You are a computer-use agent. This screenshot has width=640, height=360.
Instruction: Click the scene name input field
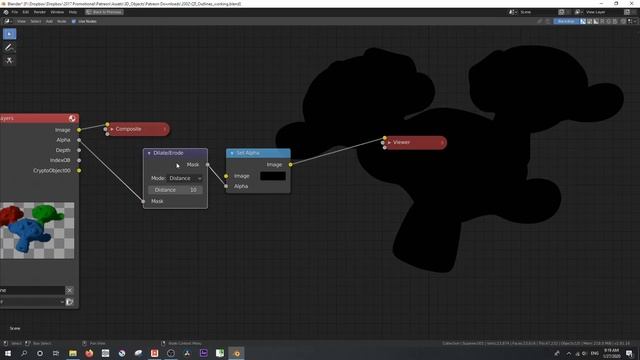pos(32,290)
